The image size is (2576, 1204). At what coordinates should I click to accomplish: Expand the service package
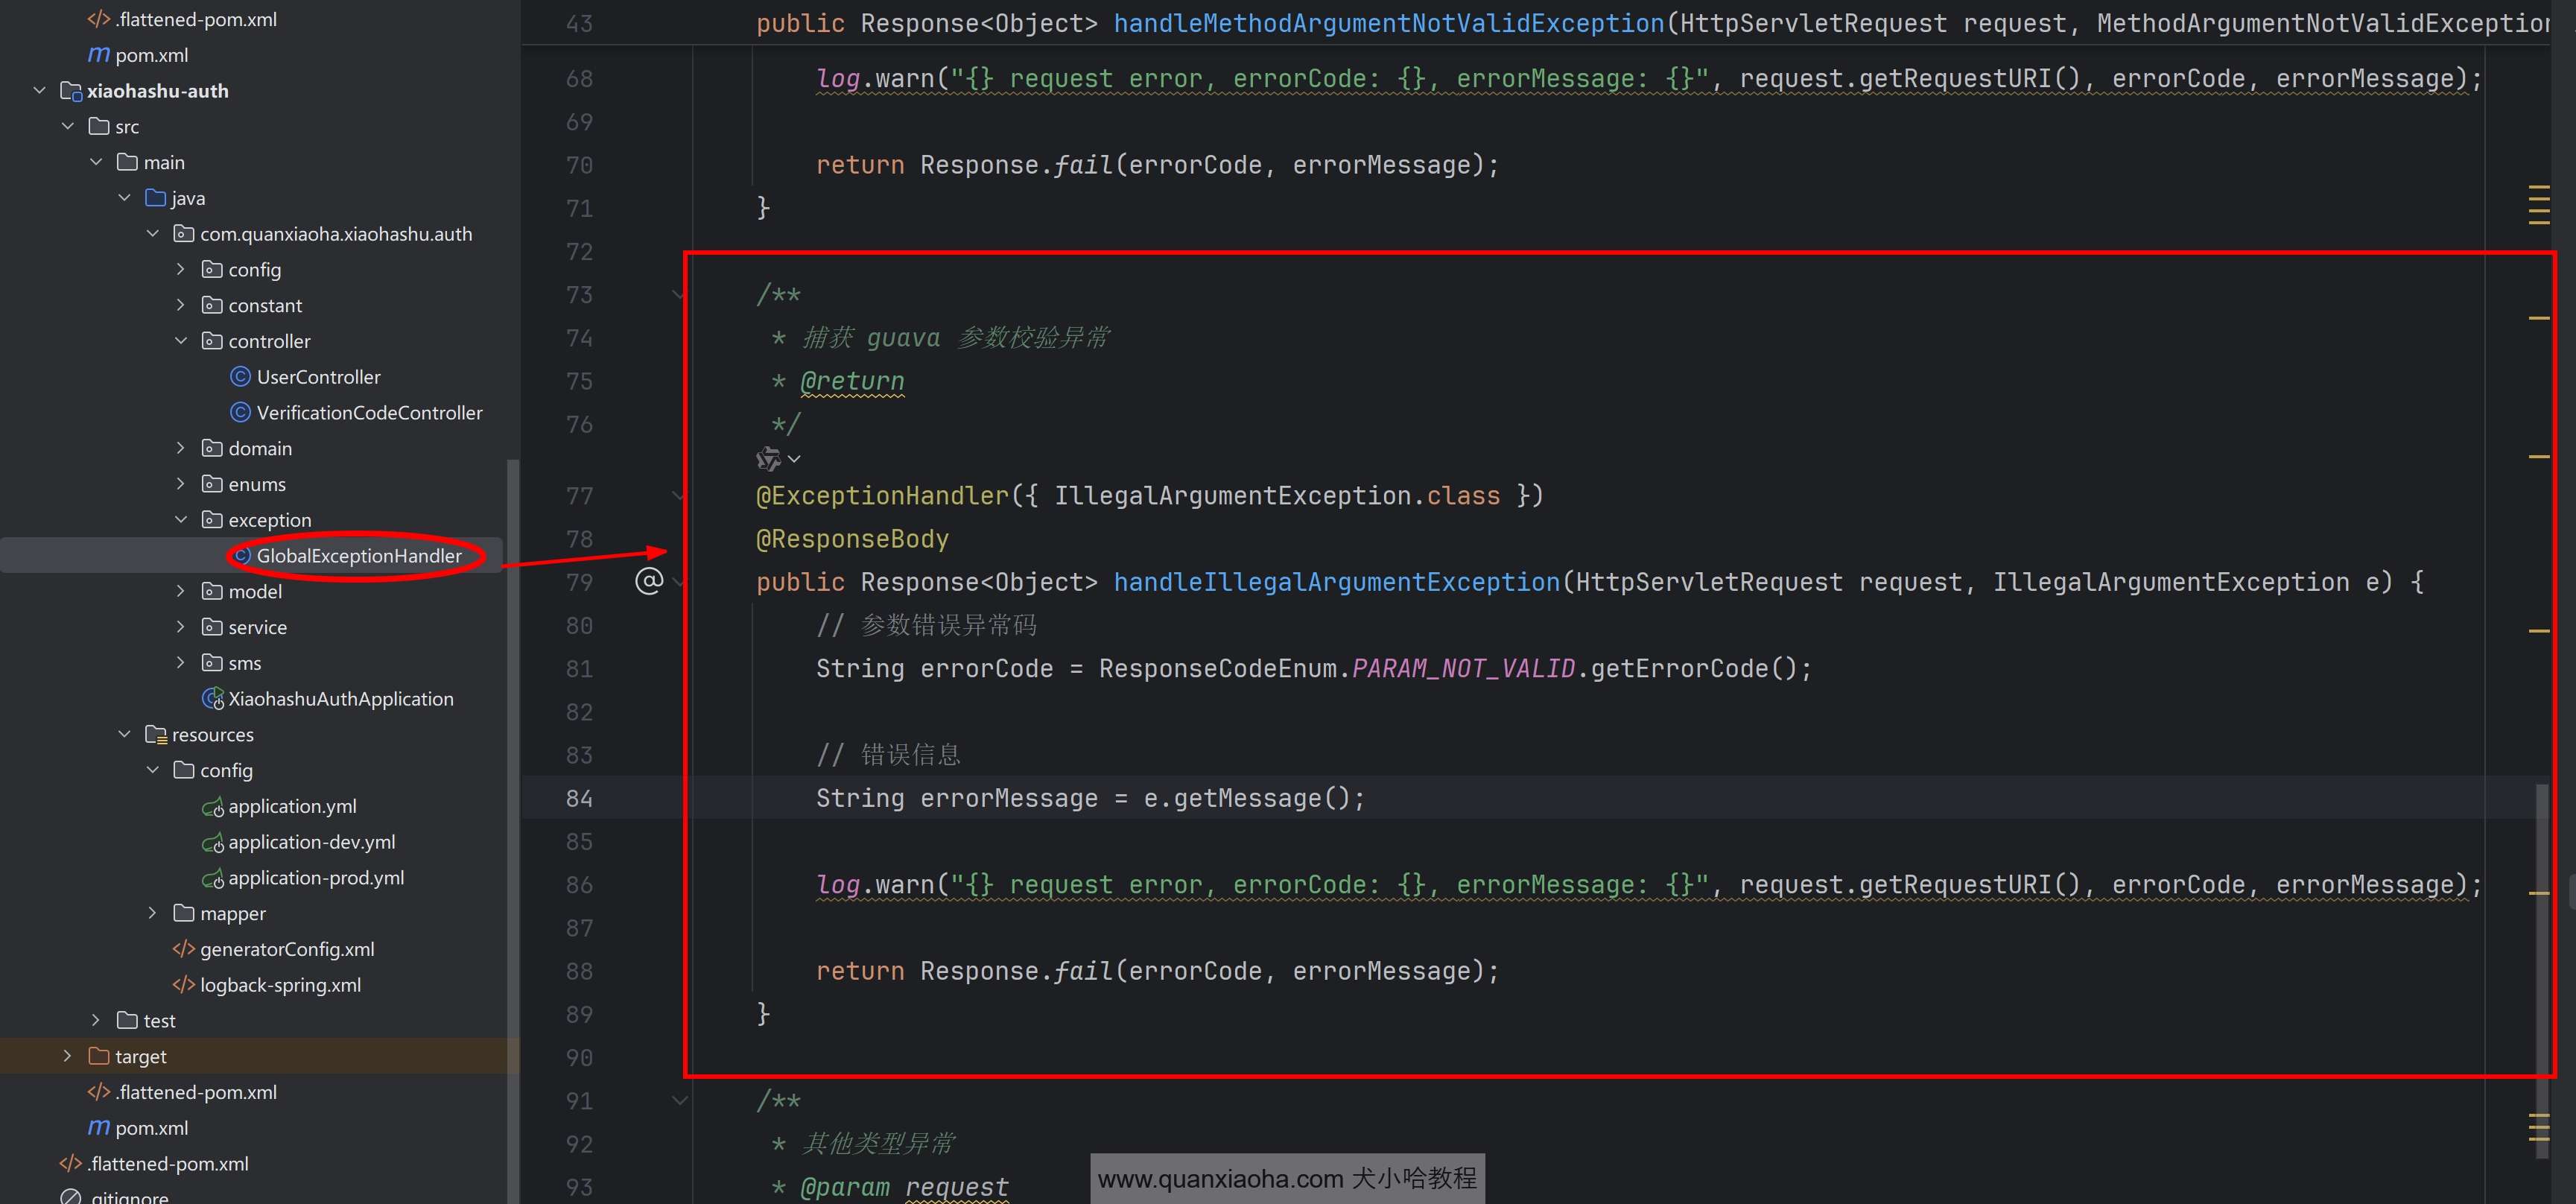click(x=181, y=627)
